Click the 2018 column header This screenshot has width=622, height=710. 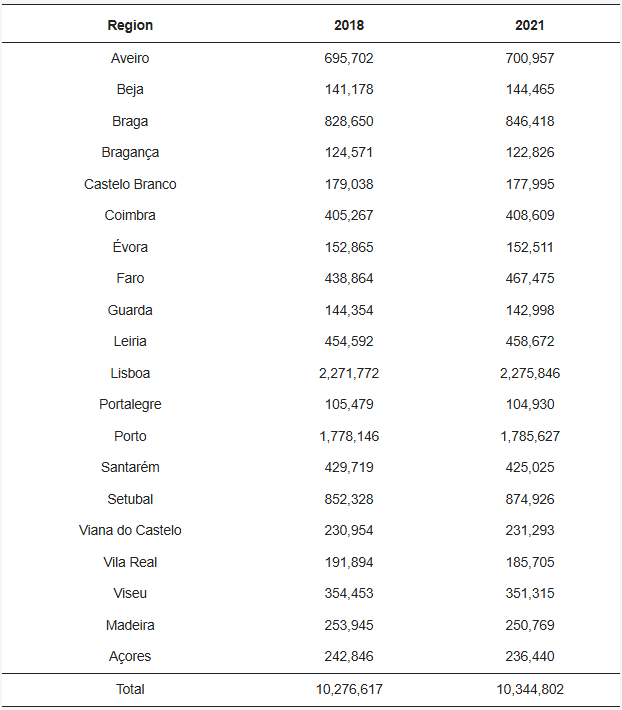[x=349, y=25]
